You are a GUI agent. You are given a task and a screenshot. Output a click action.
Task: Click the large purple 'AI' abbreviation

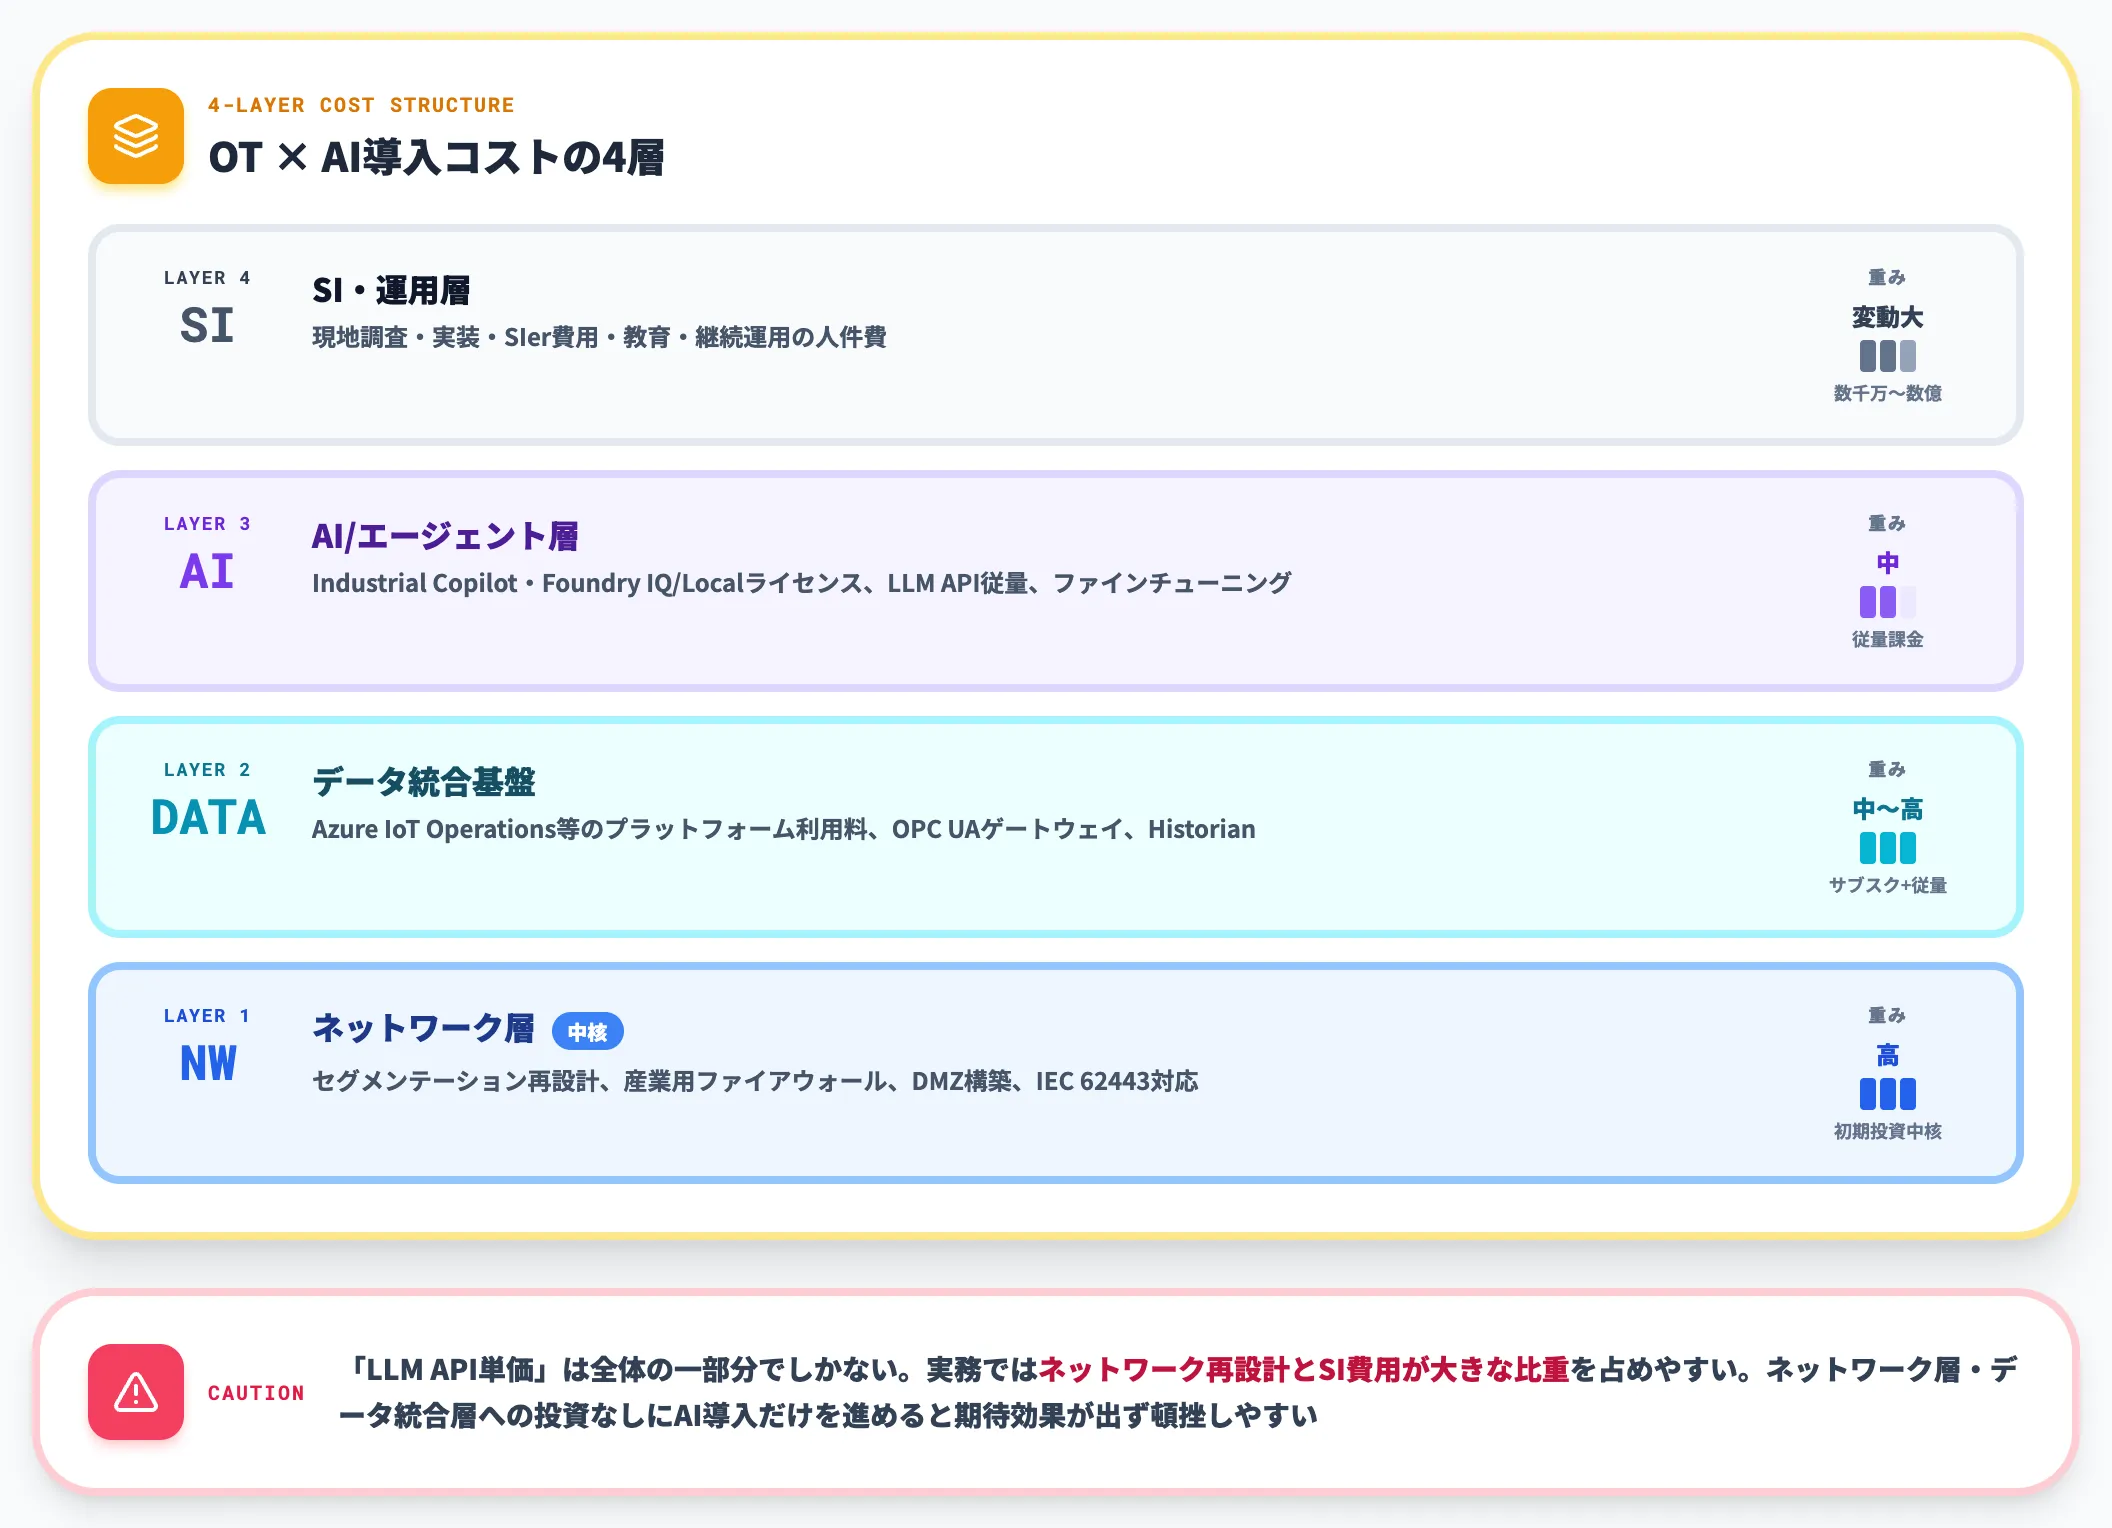[207, 572]
